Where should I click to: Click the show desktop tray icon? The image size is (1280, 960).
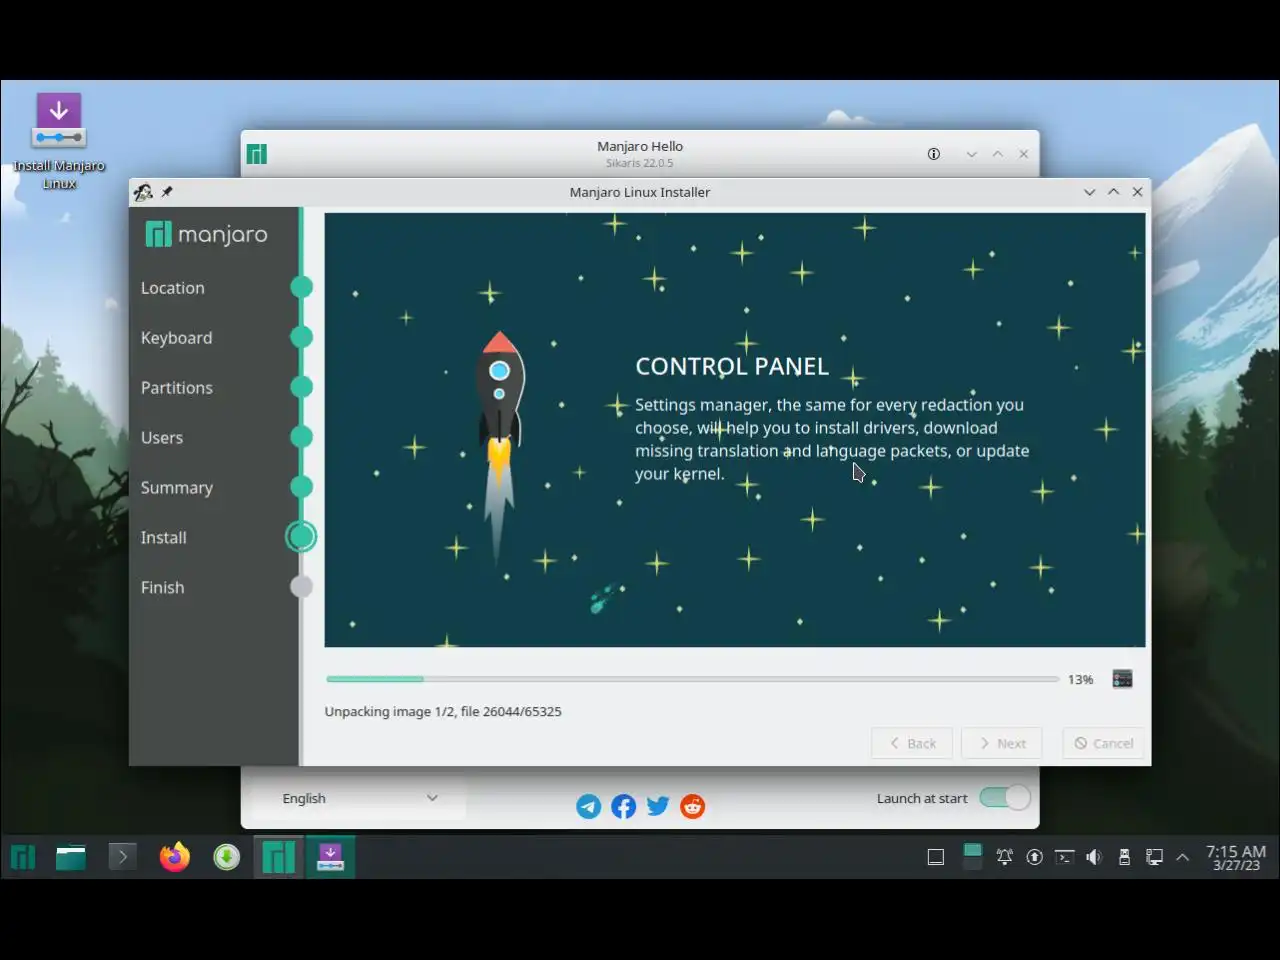[x=936, y=857]
